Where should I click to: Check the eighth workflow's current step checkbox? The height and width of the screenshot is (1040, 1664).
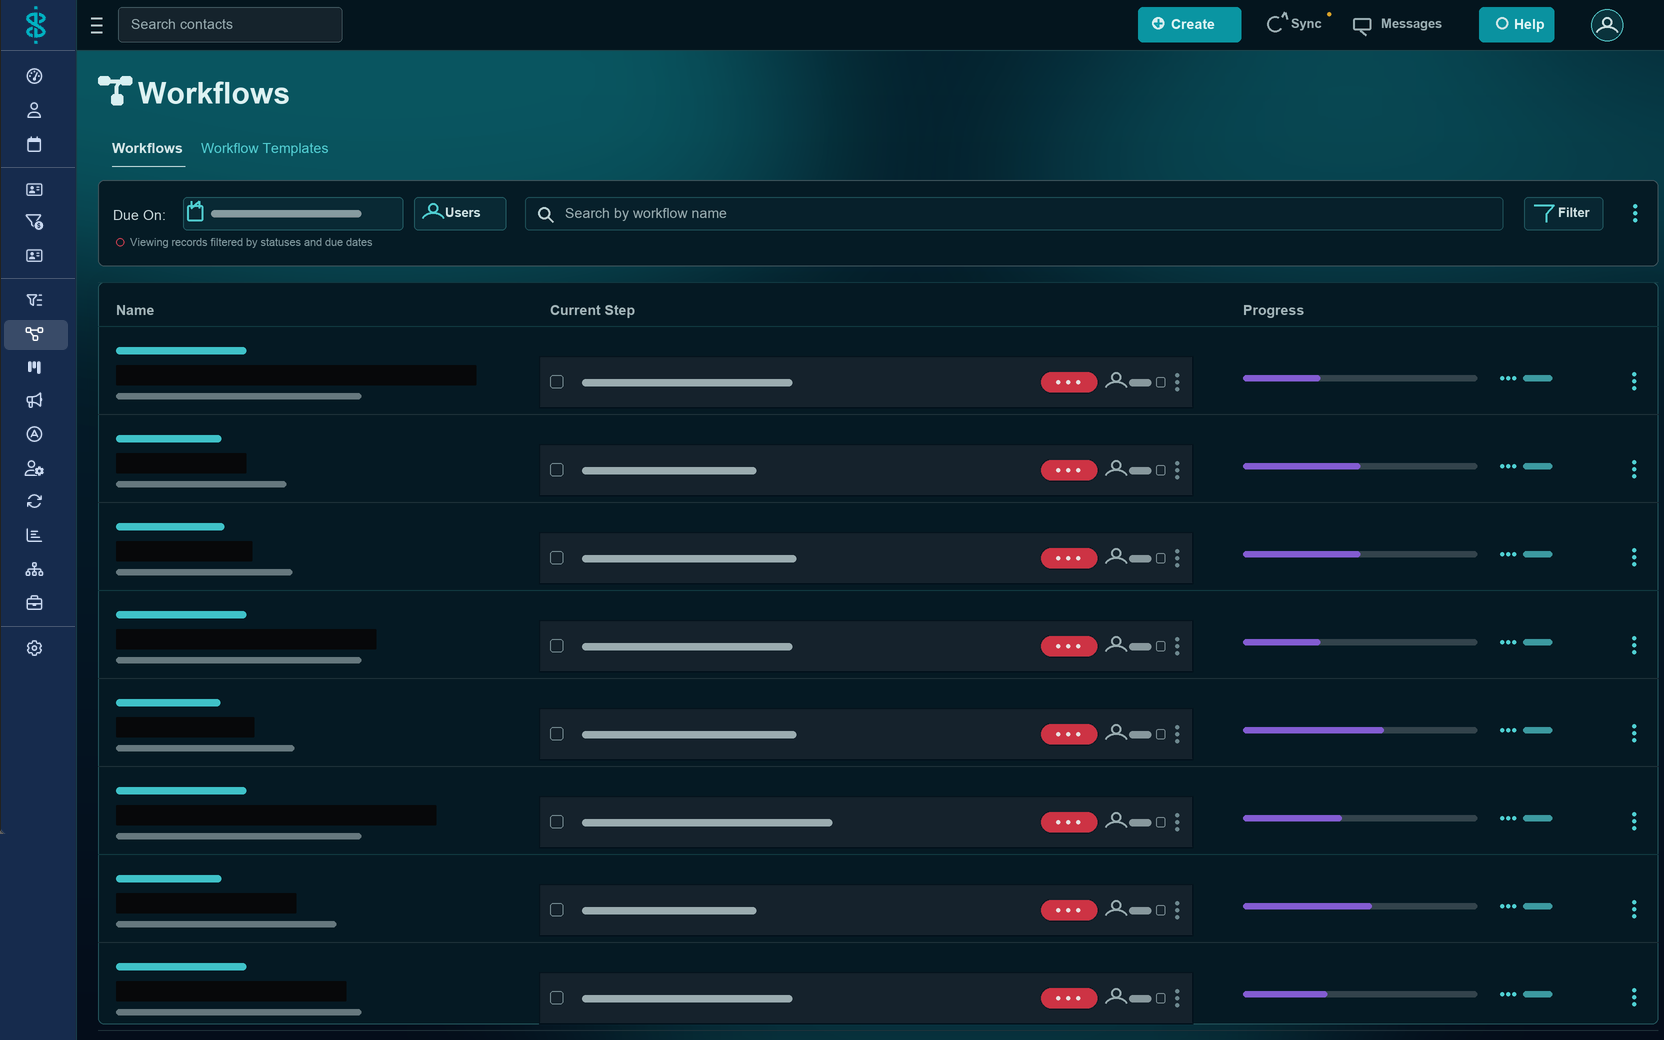[x=557, y=998]
